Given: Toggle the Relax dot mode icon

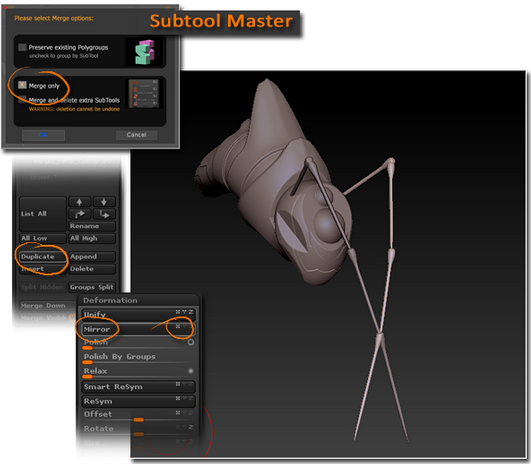Looking at the screenshot, I should (x=191, y=371).
